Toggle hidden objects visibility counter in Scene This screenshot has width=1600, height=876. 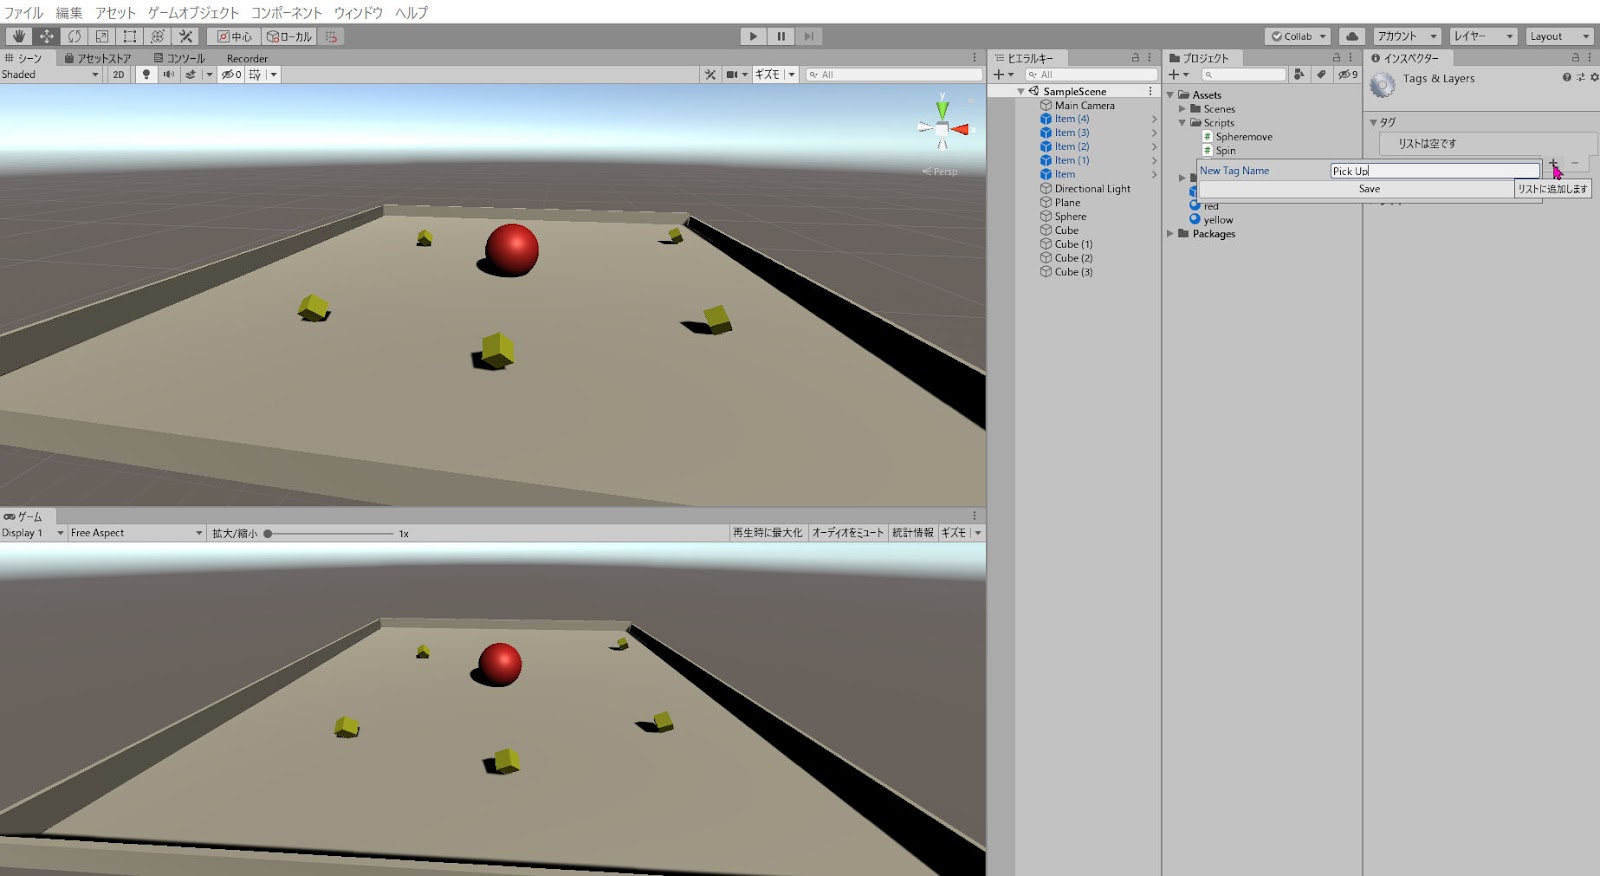tap(232, 74)
